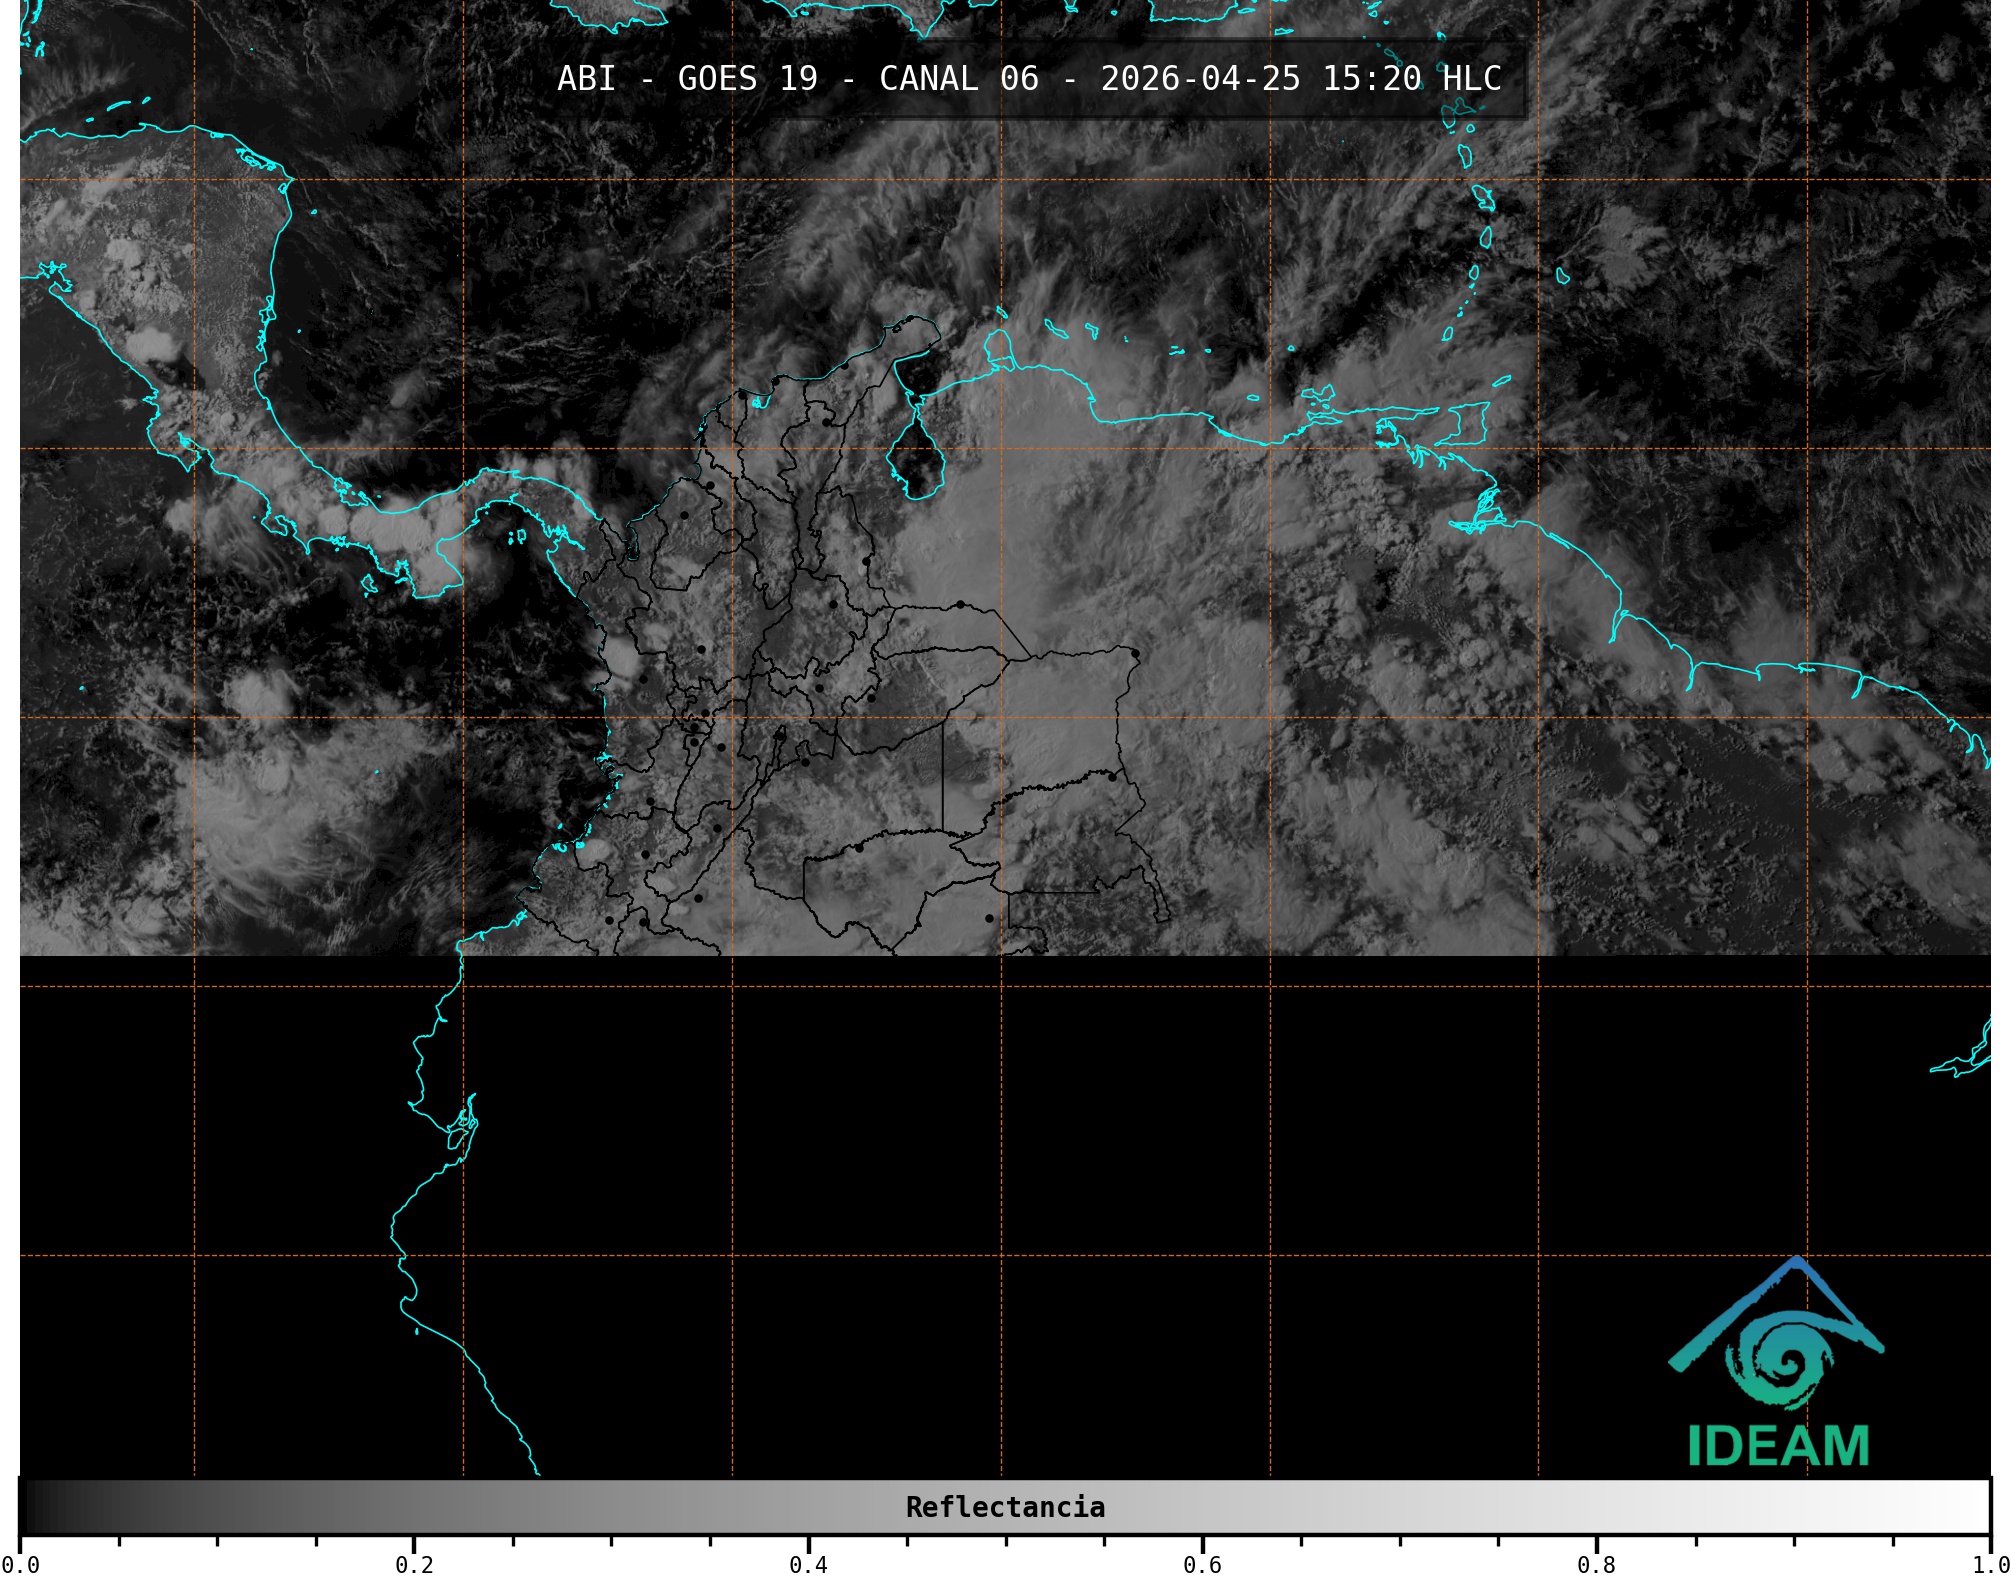Click the date 2026-04-25 in the title
This screenshot has height=1577, width=2011.
coord(1200,79)
